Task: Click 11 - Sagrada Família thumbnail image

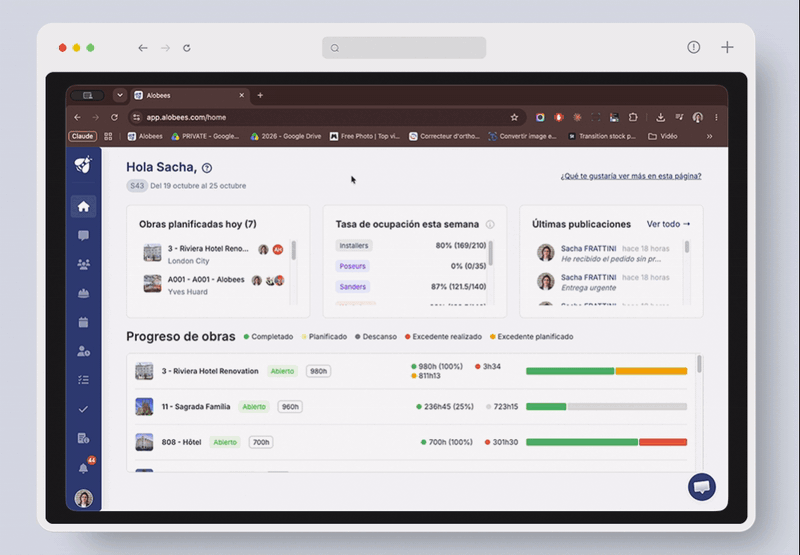Action: tap(144, 407)
